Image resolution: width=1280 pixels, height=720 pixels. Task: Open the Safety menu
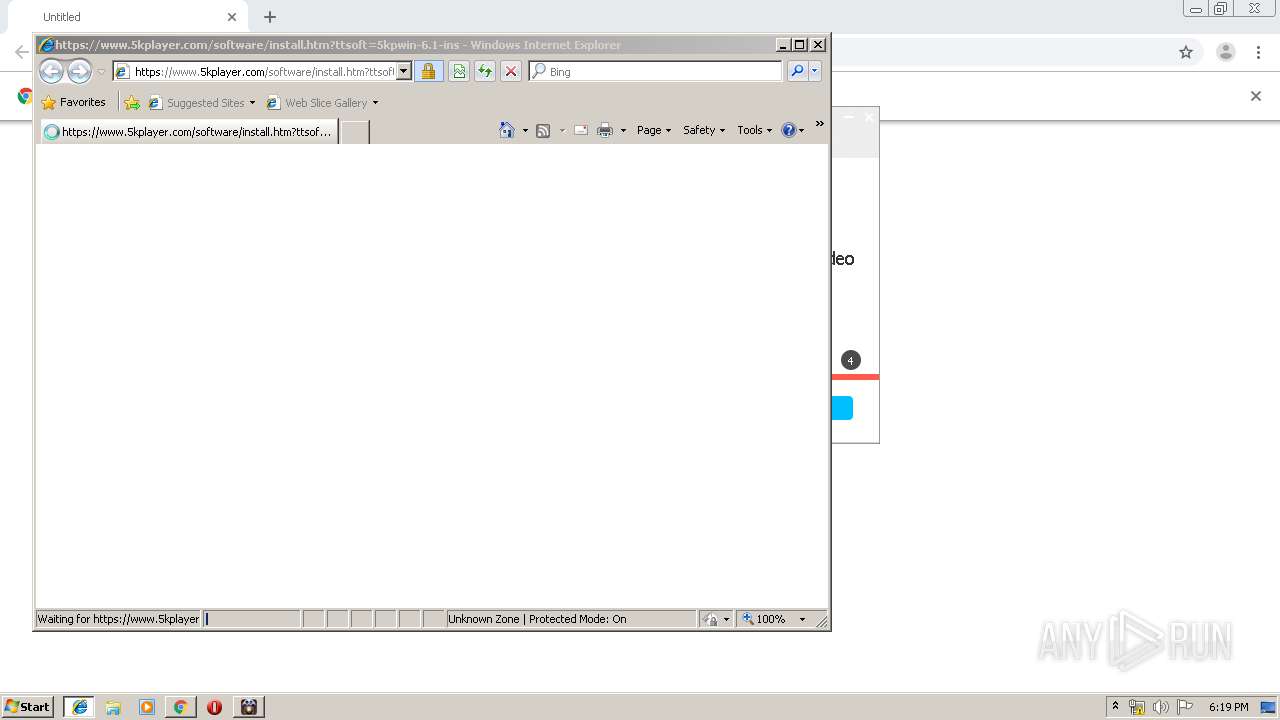click(704, 130)
